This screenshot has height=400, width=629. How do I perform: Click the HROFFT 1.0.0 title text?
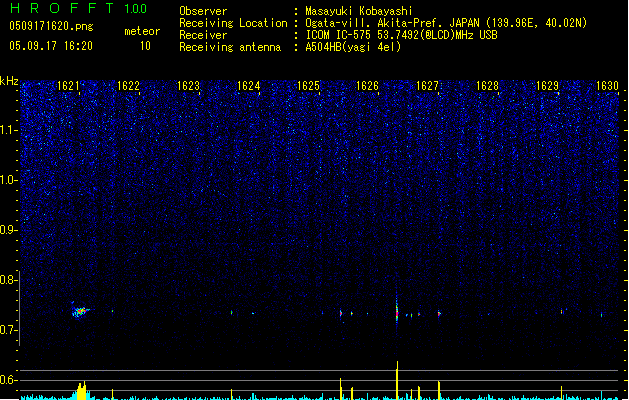point(79,8)
